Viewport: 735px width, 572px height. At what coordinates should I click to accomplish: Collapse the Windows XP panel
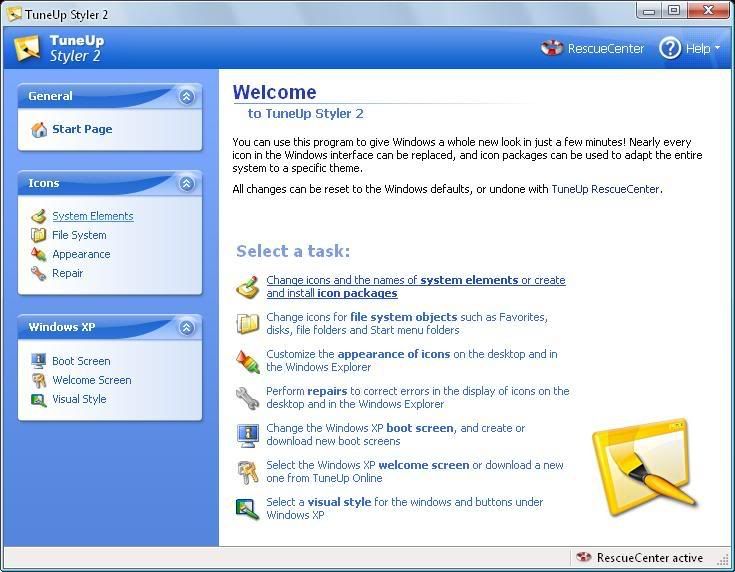pyautogui.click(x=186, y=328)
